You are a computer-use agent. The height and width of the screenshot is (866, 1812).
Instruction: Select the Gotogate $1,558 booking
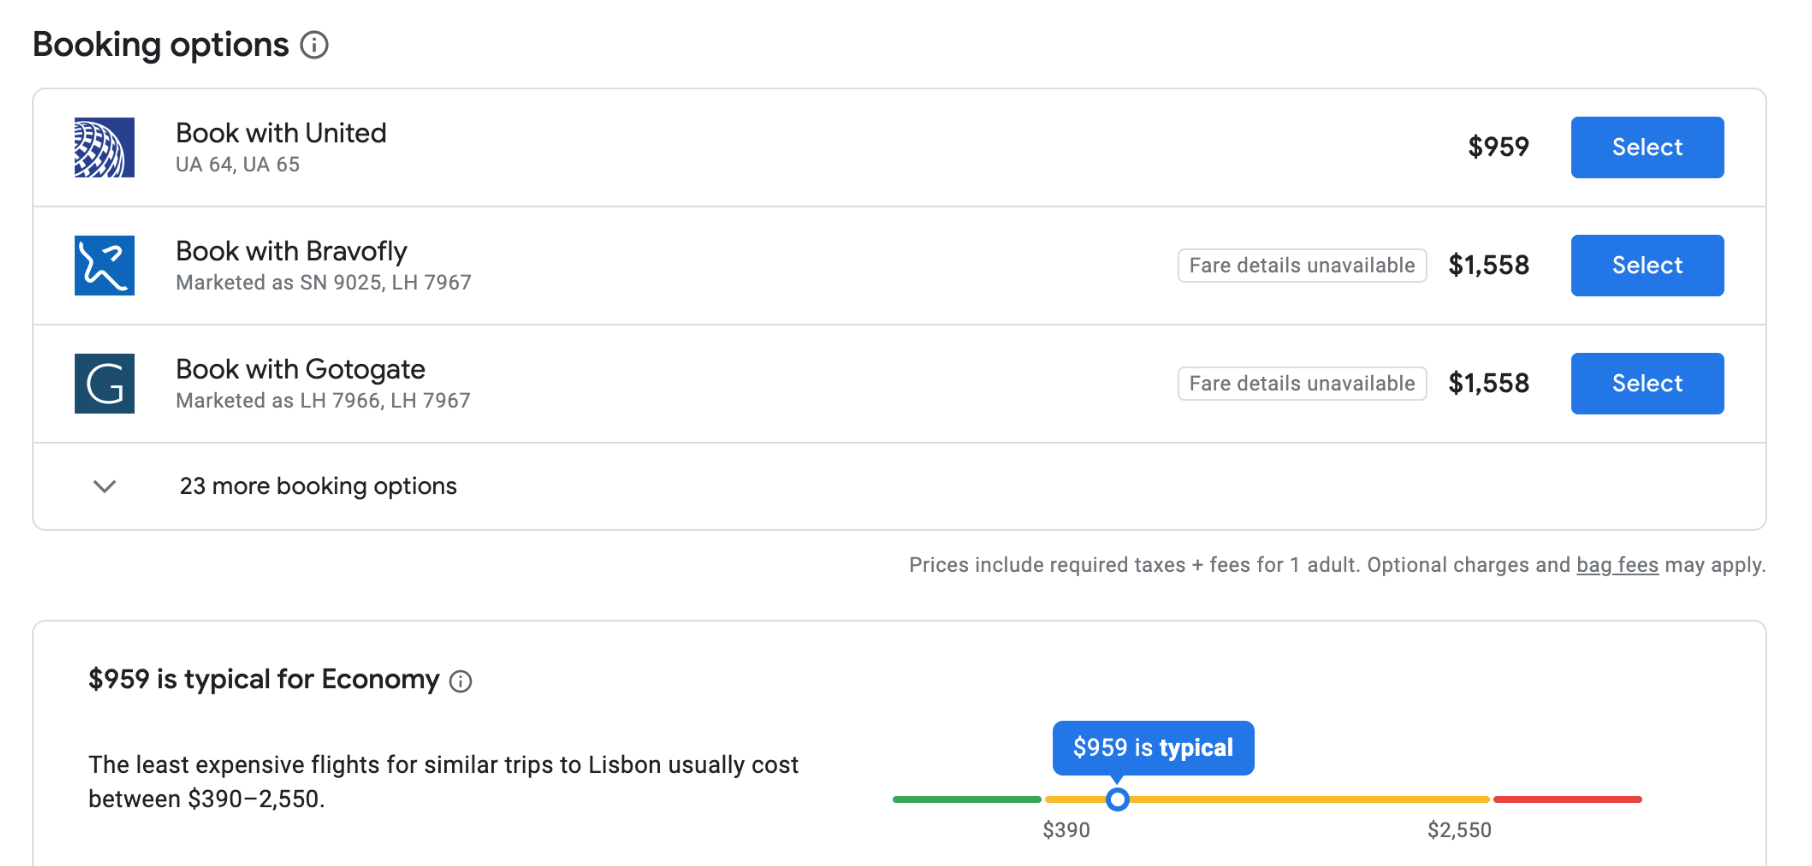coord(1646,384)
